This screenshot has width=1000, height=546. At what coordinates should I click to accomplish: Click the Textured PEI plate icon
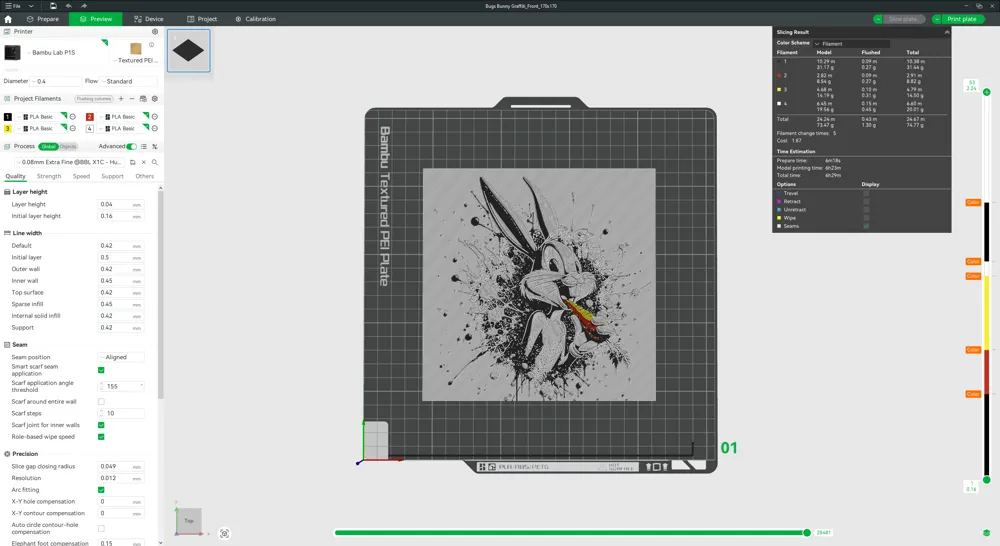pyautogui.click(x=135, y=48)
